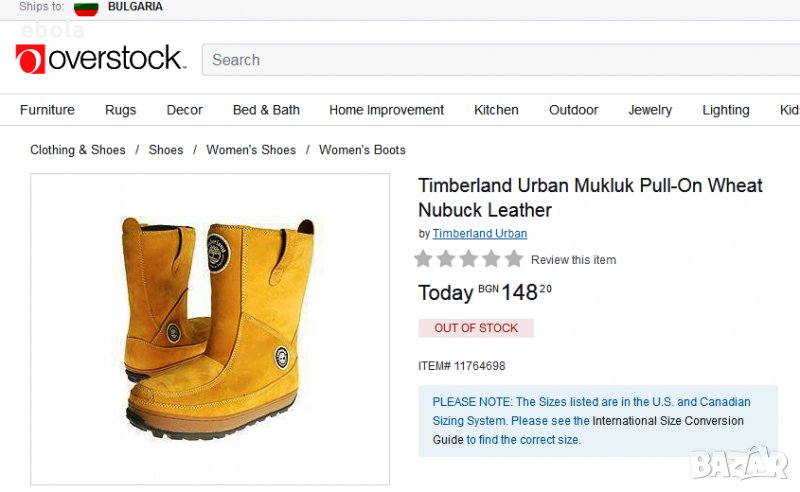Click the second rating star
Viewport: 800px width, 492px height.
click(x=446, y=259)
